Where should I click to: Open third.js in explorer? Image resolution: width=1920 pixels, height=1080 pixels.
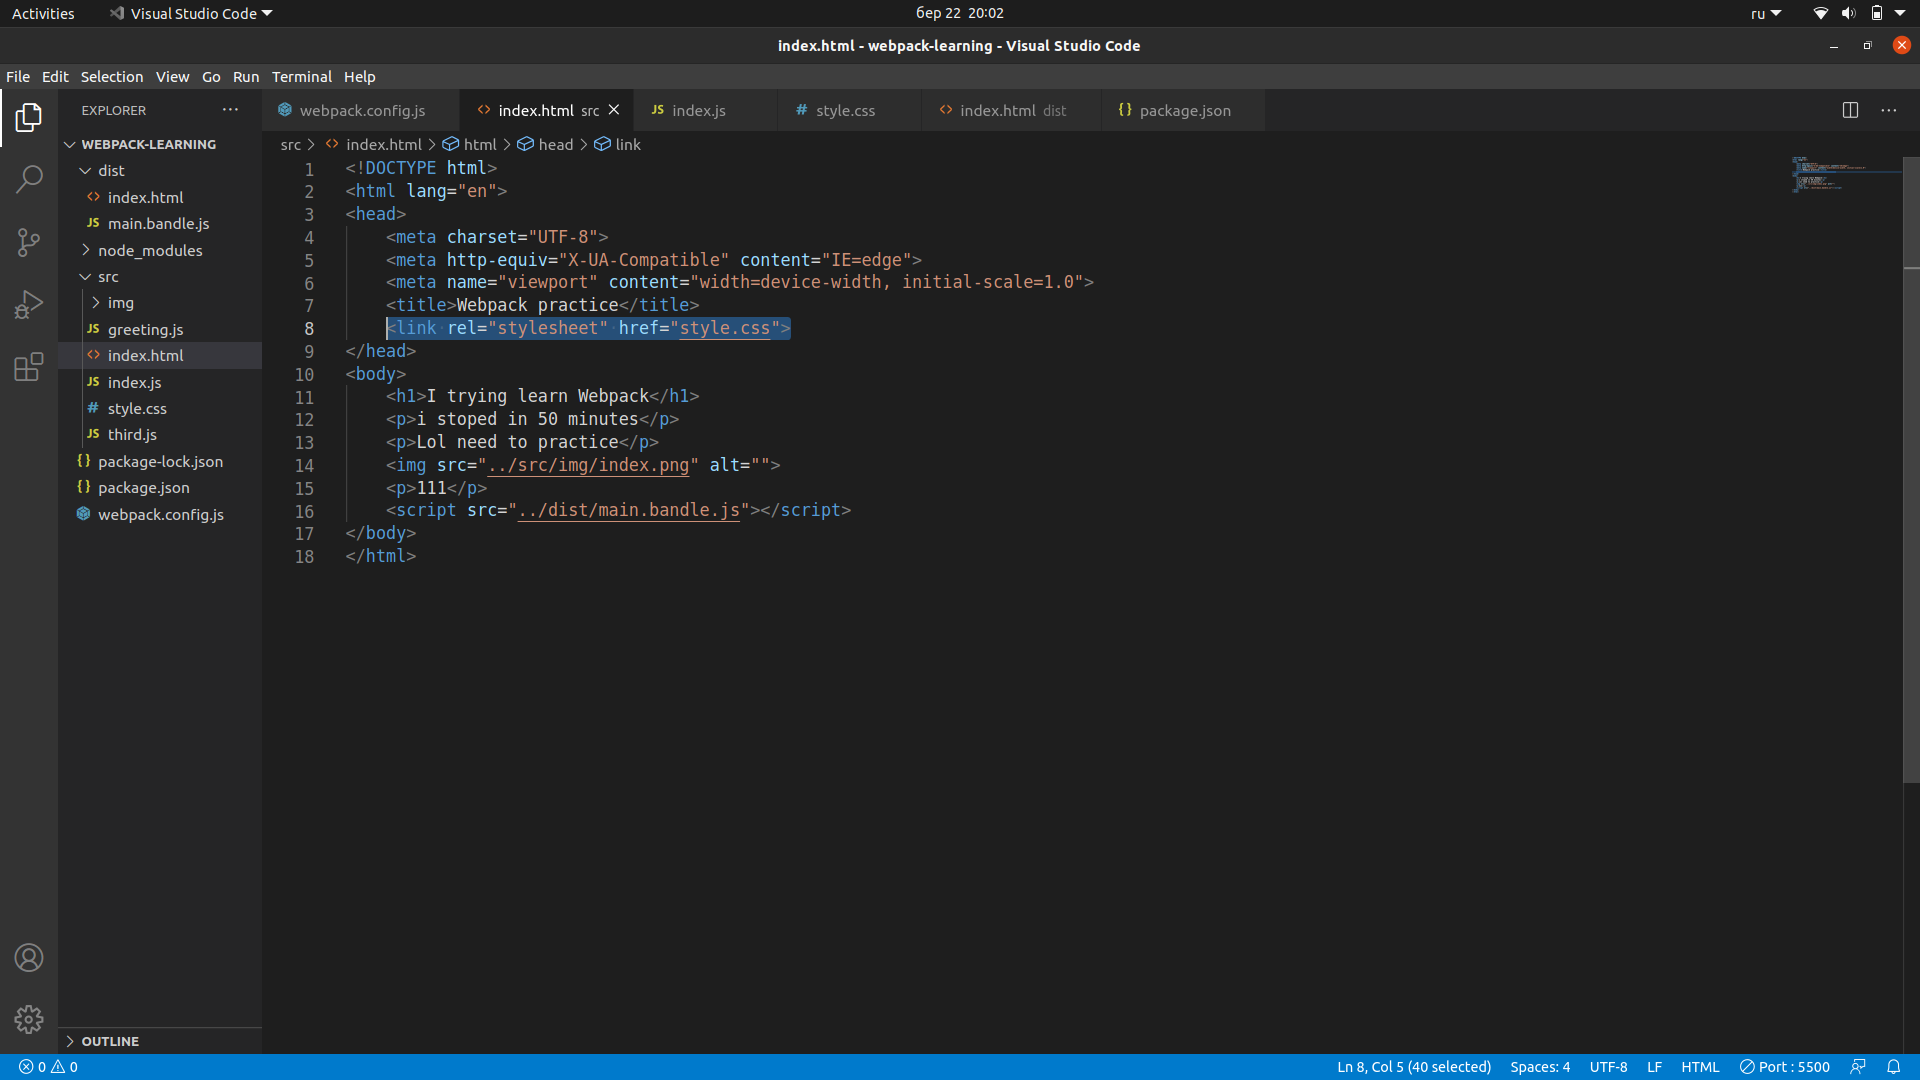click(x=160, y=435)
